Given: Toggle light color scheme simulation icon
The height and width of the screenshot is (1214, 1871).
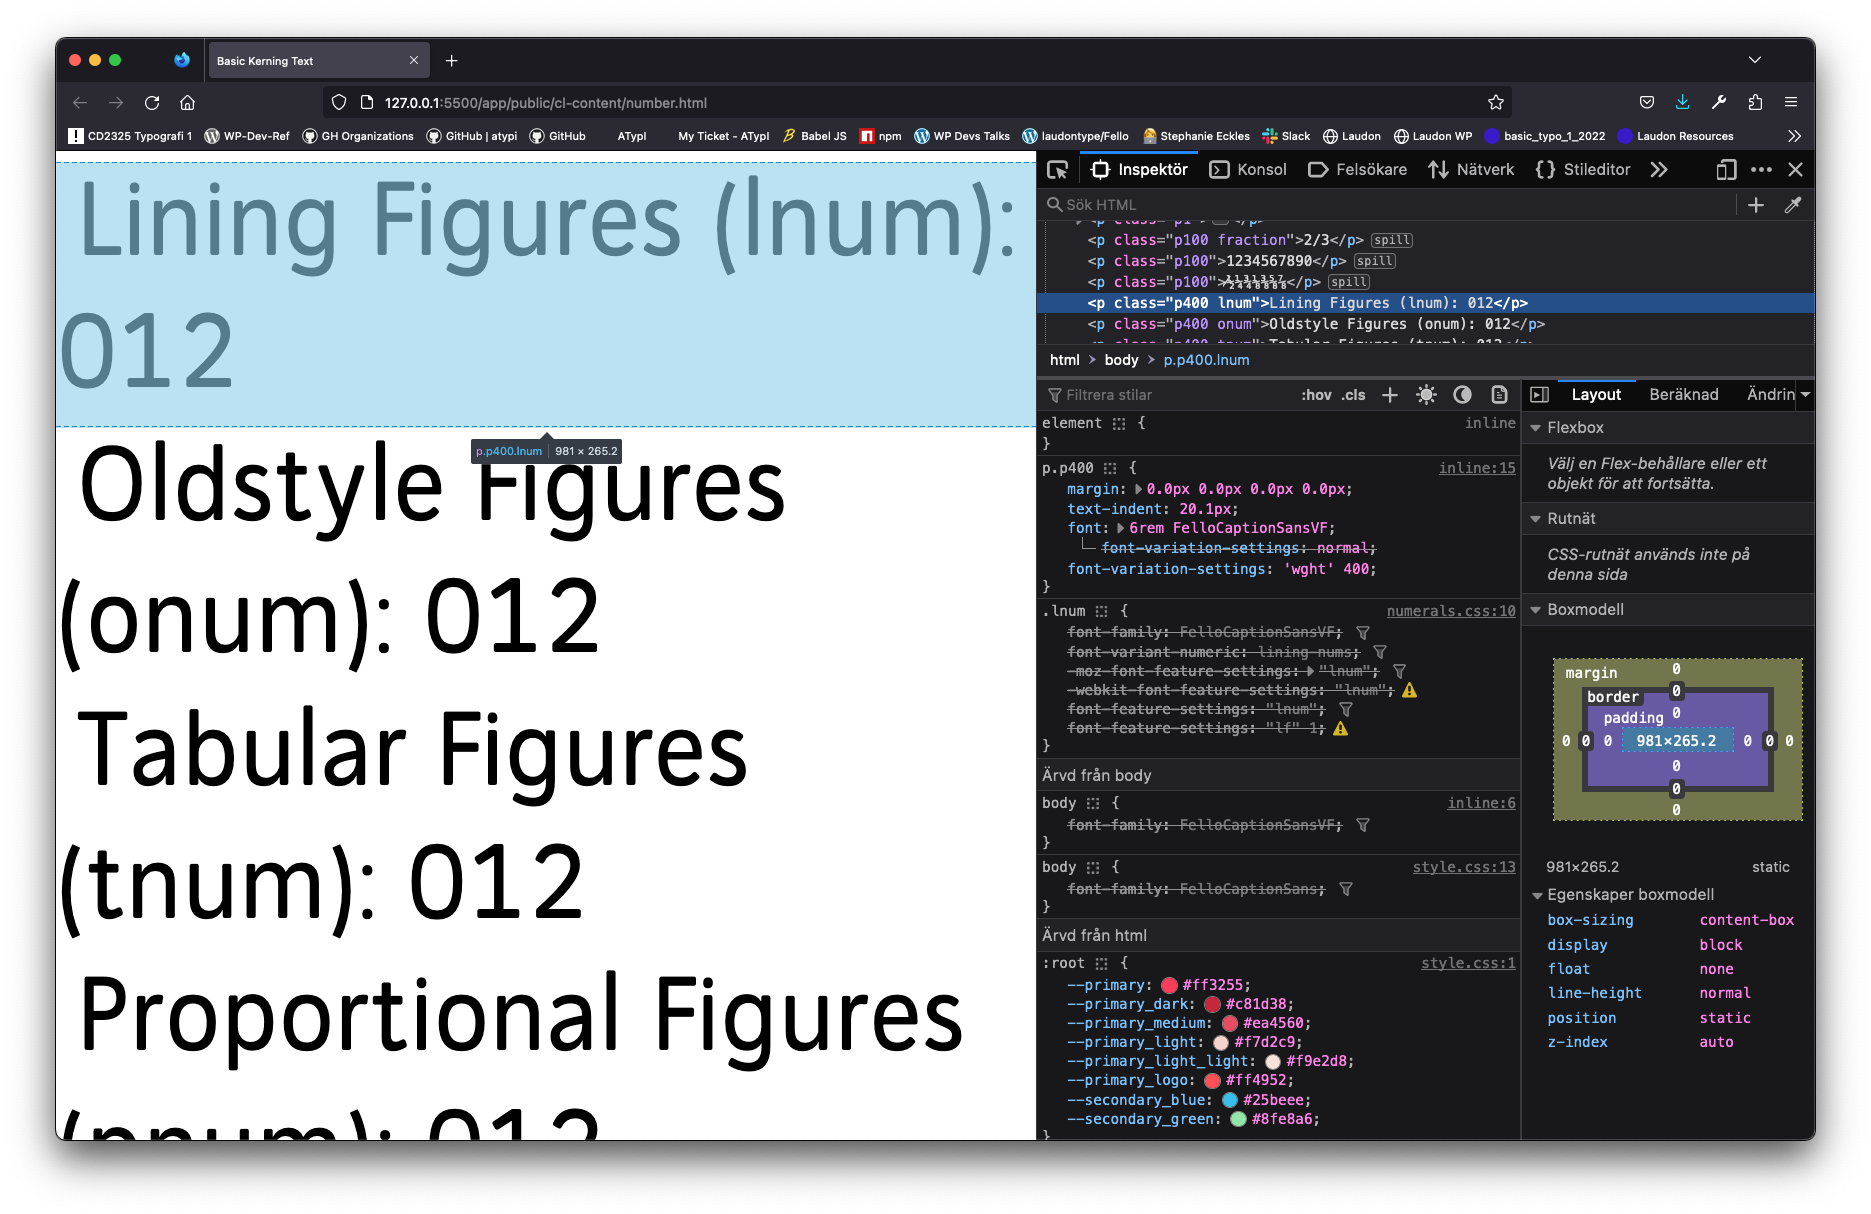Looking at the screenshot, I should click(1426, 395).
